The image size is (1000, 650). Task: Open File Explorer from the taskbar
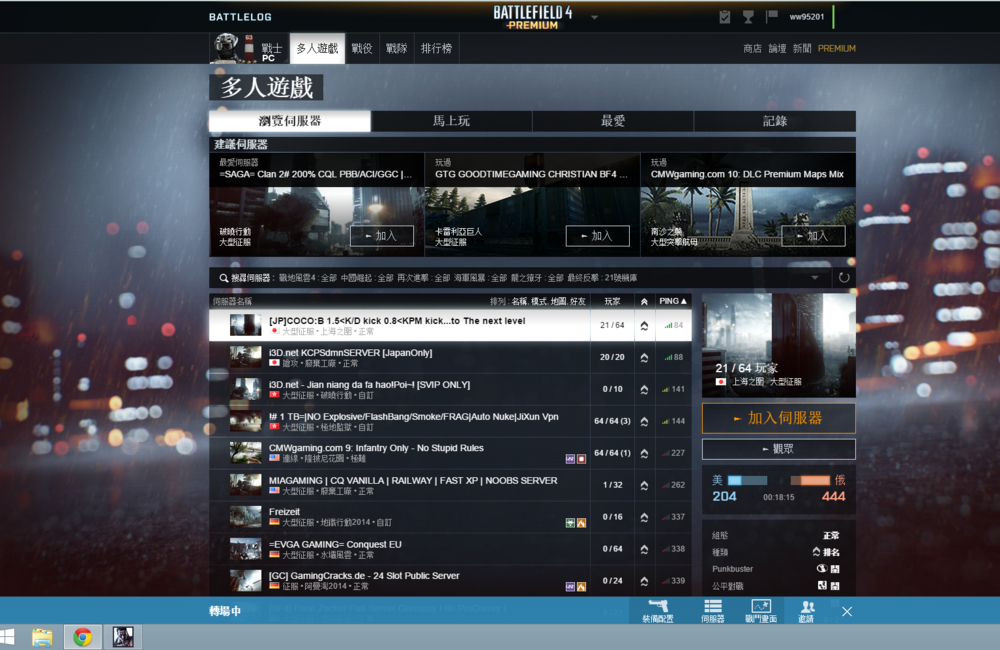(42, 637)
